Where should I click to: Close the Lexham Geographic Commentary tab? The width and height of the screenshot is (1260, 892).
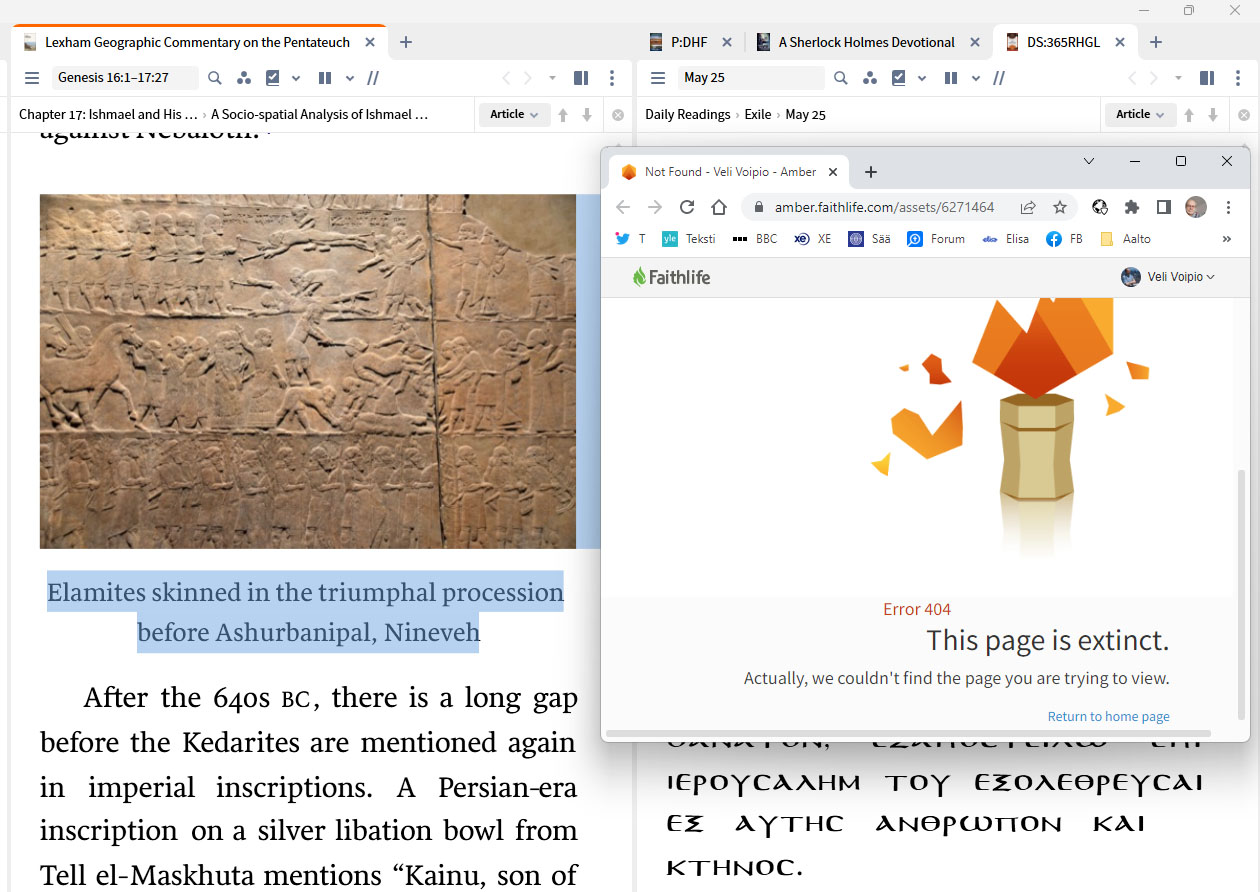(x=371, y=42)
